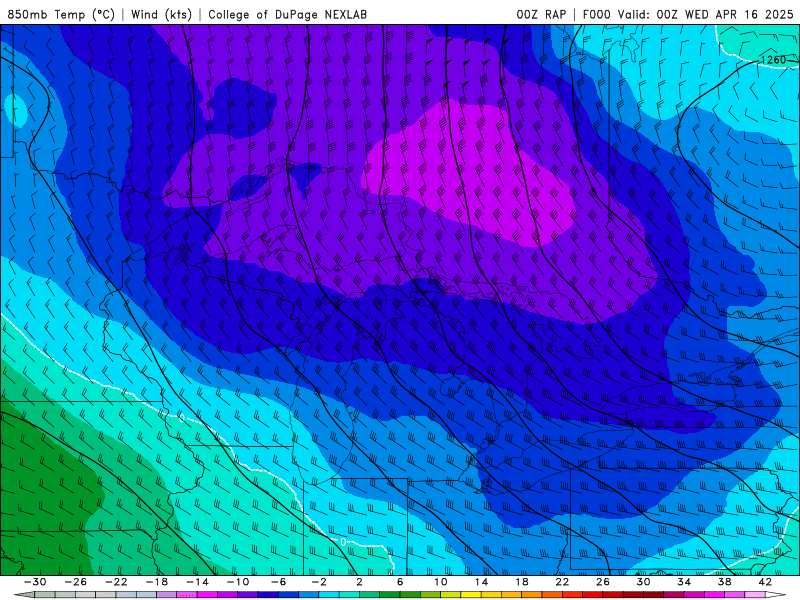Image resolution: width=800 pixels, height=600 pixels.
Task: Select the 42 value on temperature scale
Action: pos(765,582)
